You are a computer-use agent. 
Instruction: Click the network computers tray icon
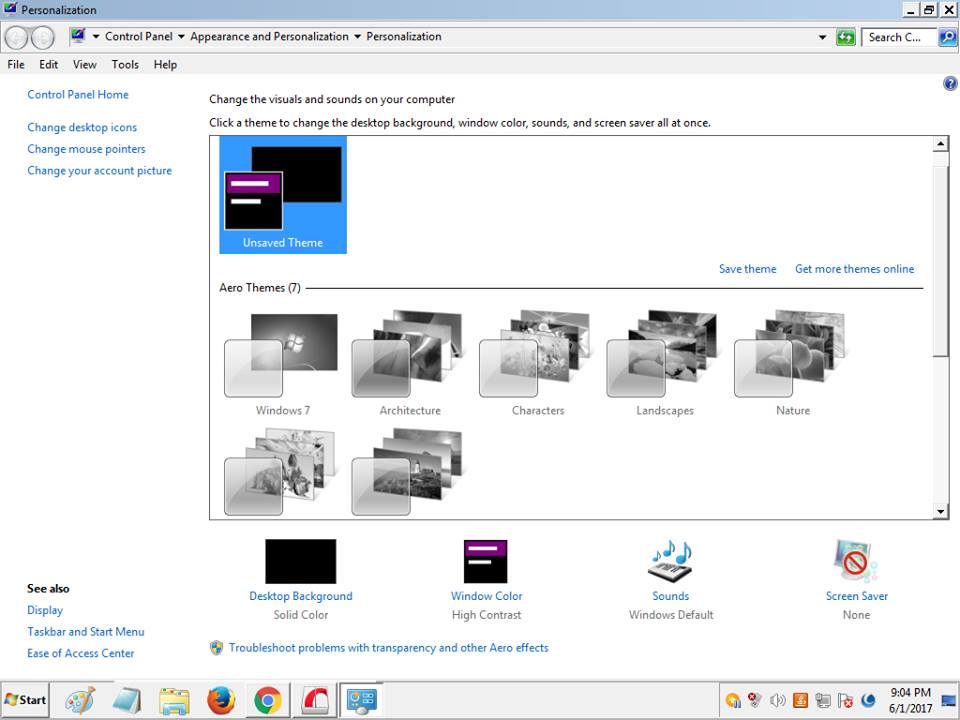coord(823,700)
